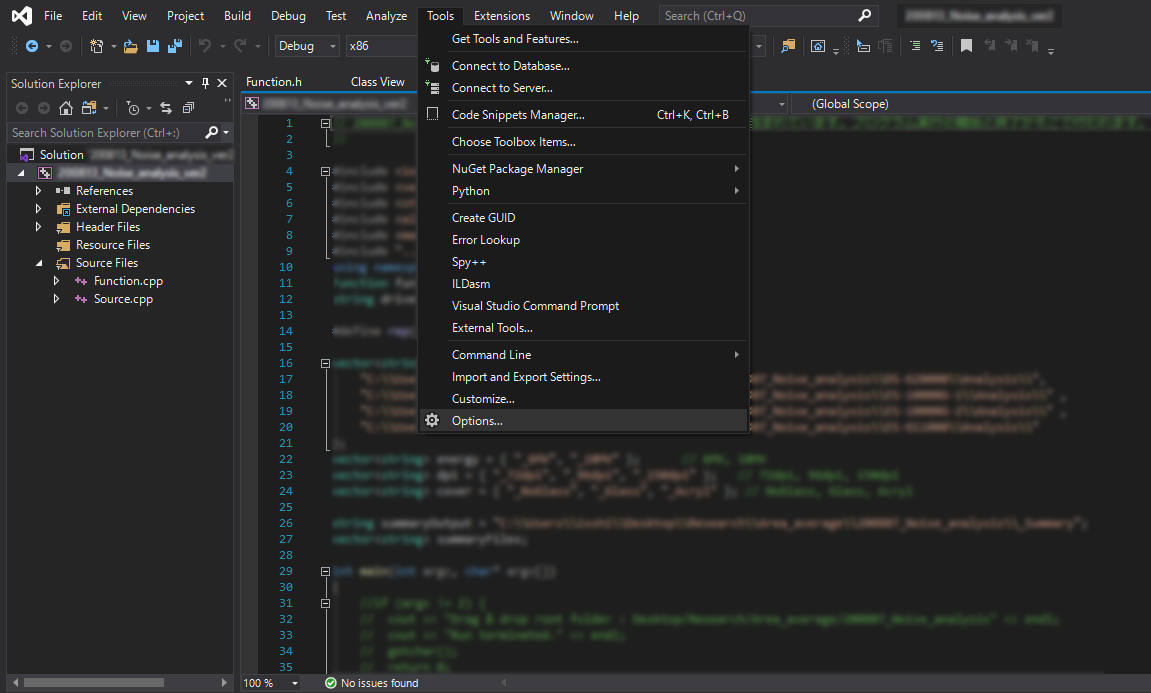Click the Home icon in Solution Explorer
Image resolution: width=1151 pixels, height=693 pixels.
click(x=66, y=108)
